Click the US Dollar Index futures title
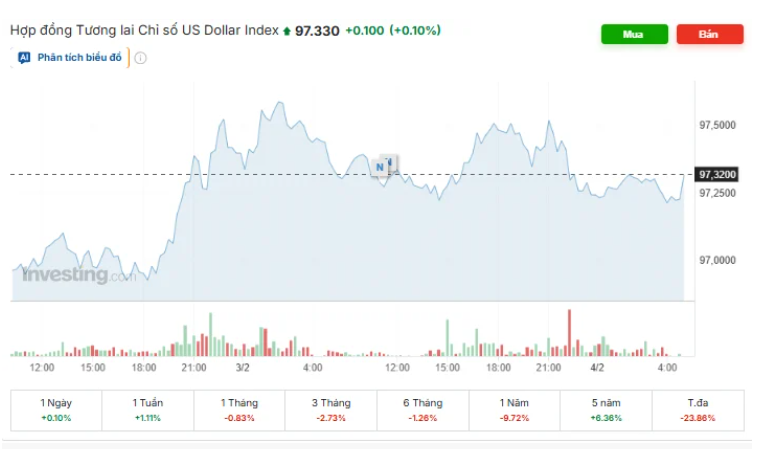Image resolution: width=759 pixels, height=449 pixels. click(144, 31)
